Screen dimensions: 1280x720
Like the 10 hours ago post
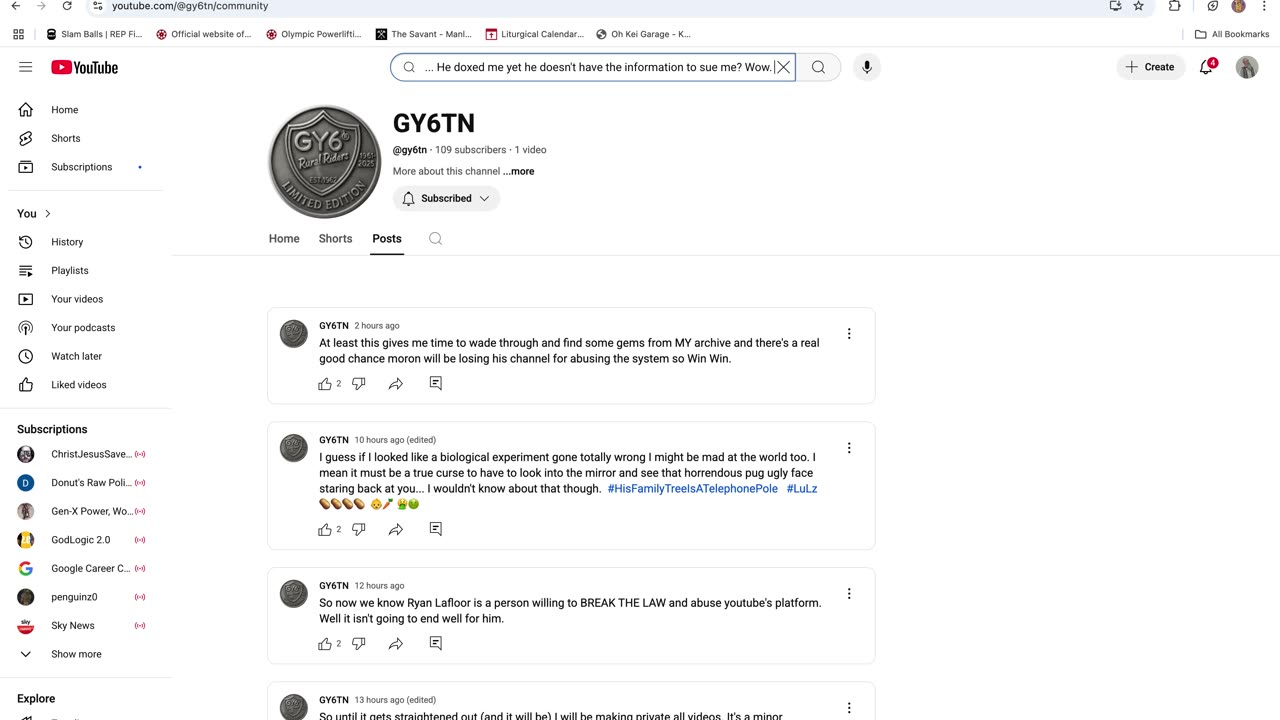[325, 529]
